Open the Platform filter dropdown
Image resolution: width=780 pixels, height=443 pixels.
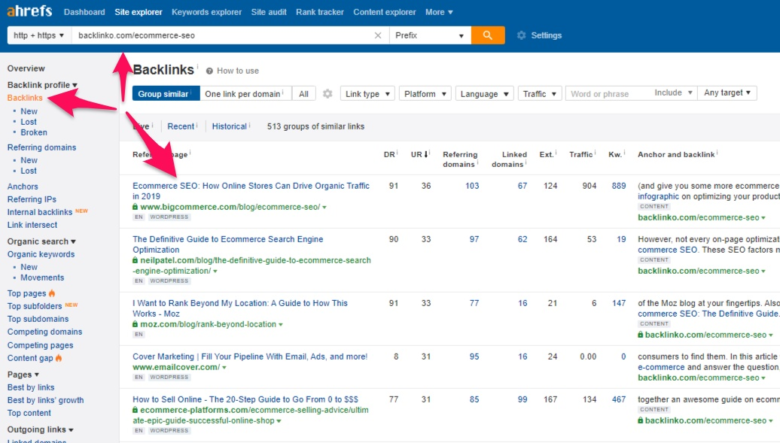click(425, 93)
